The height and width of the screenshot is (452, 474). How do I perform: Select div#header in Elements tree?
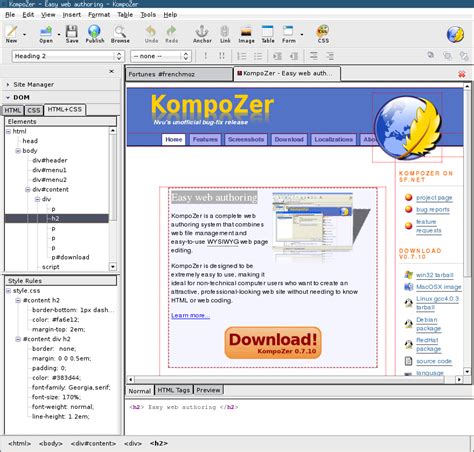[x=50, y=160]
